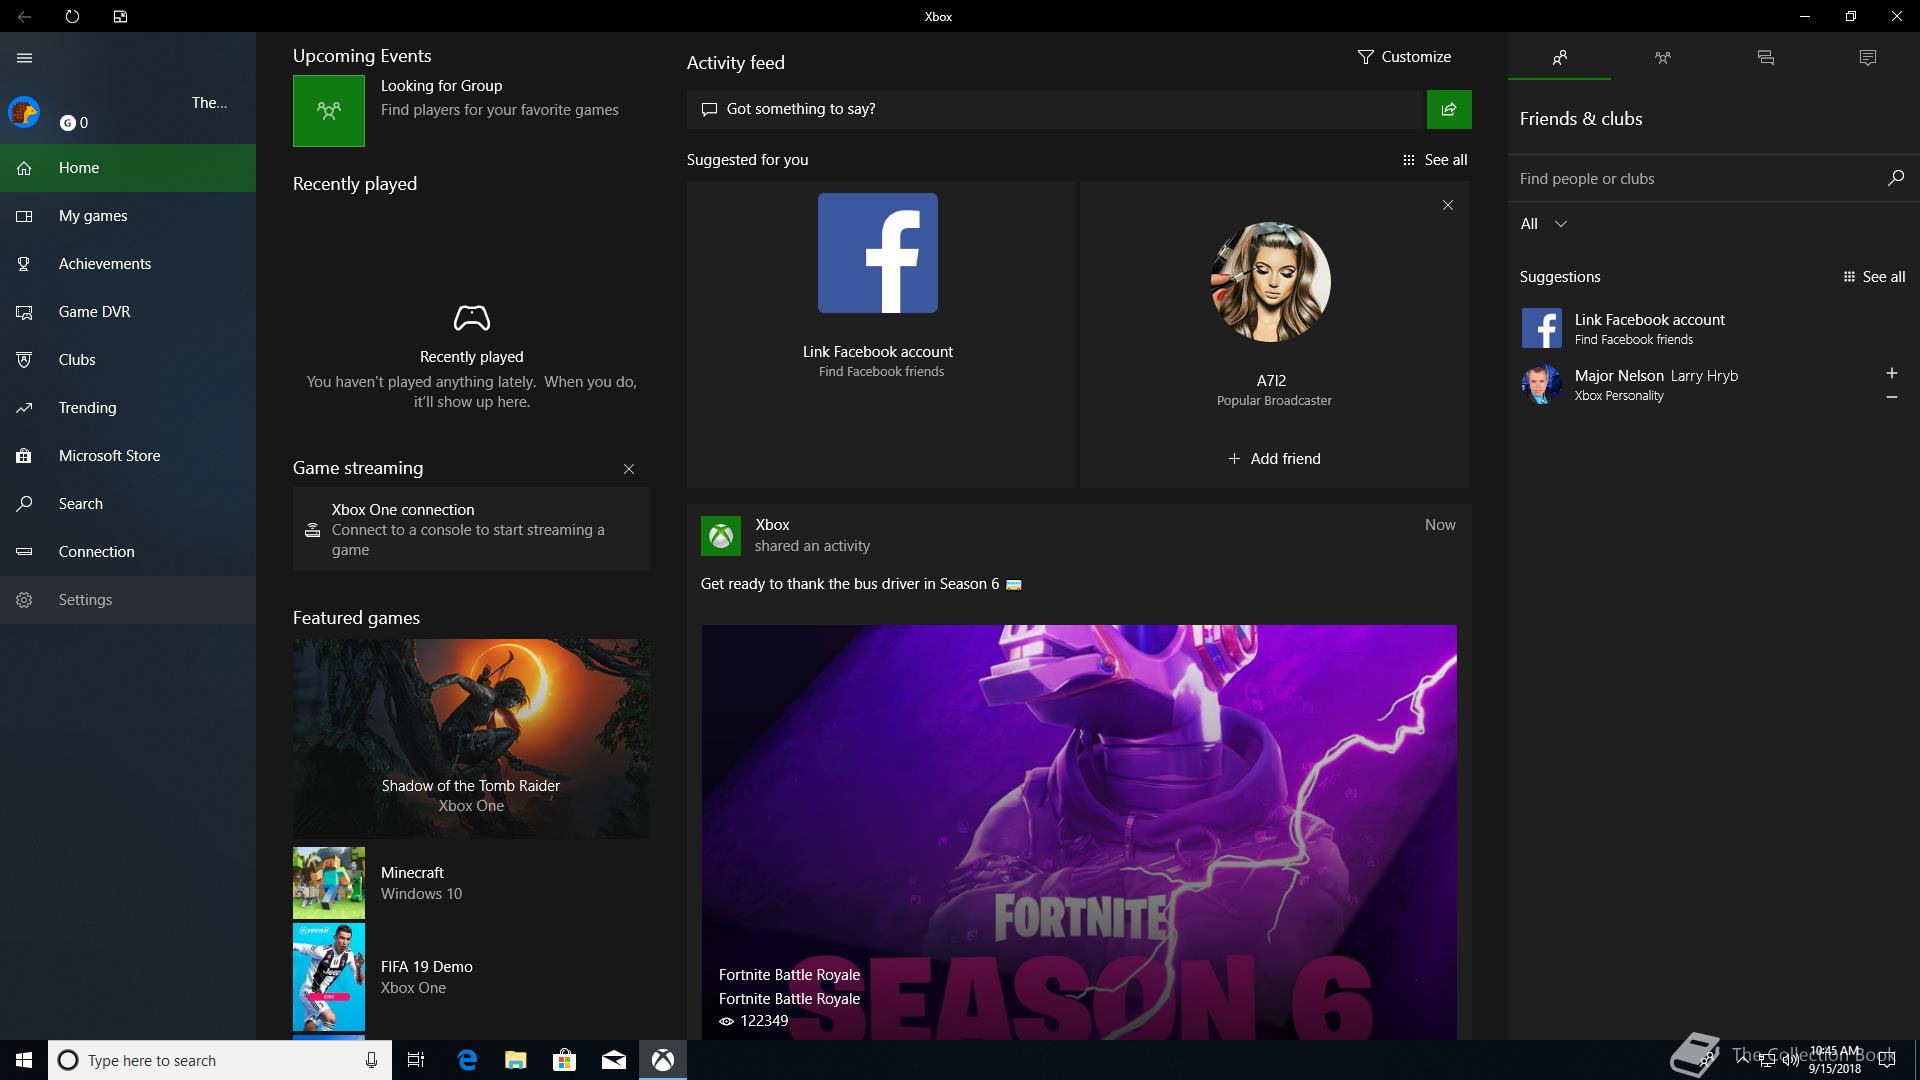Viewport: 1920px width, 1080px height.
Task: Open Connection in sidebar
Action: (128, 552)
